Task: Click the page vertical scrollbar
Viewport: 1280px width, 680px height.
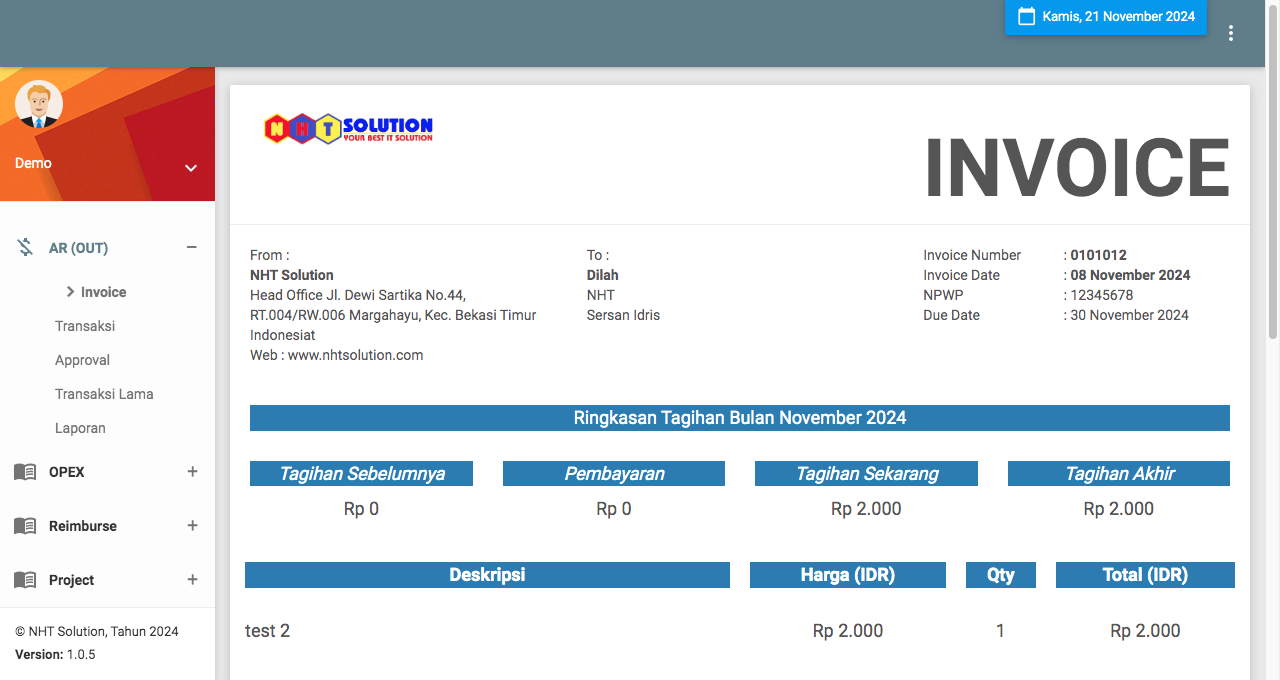Action: (x=1273, y=200)
